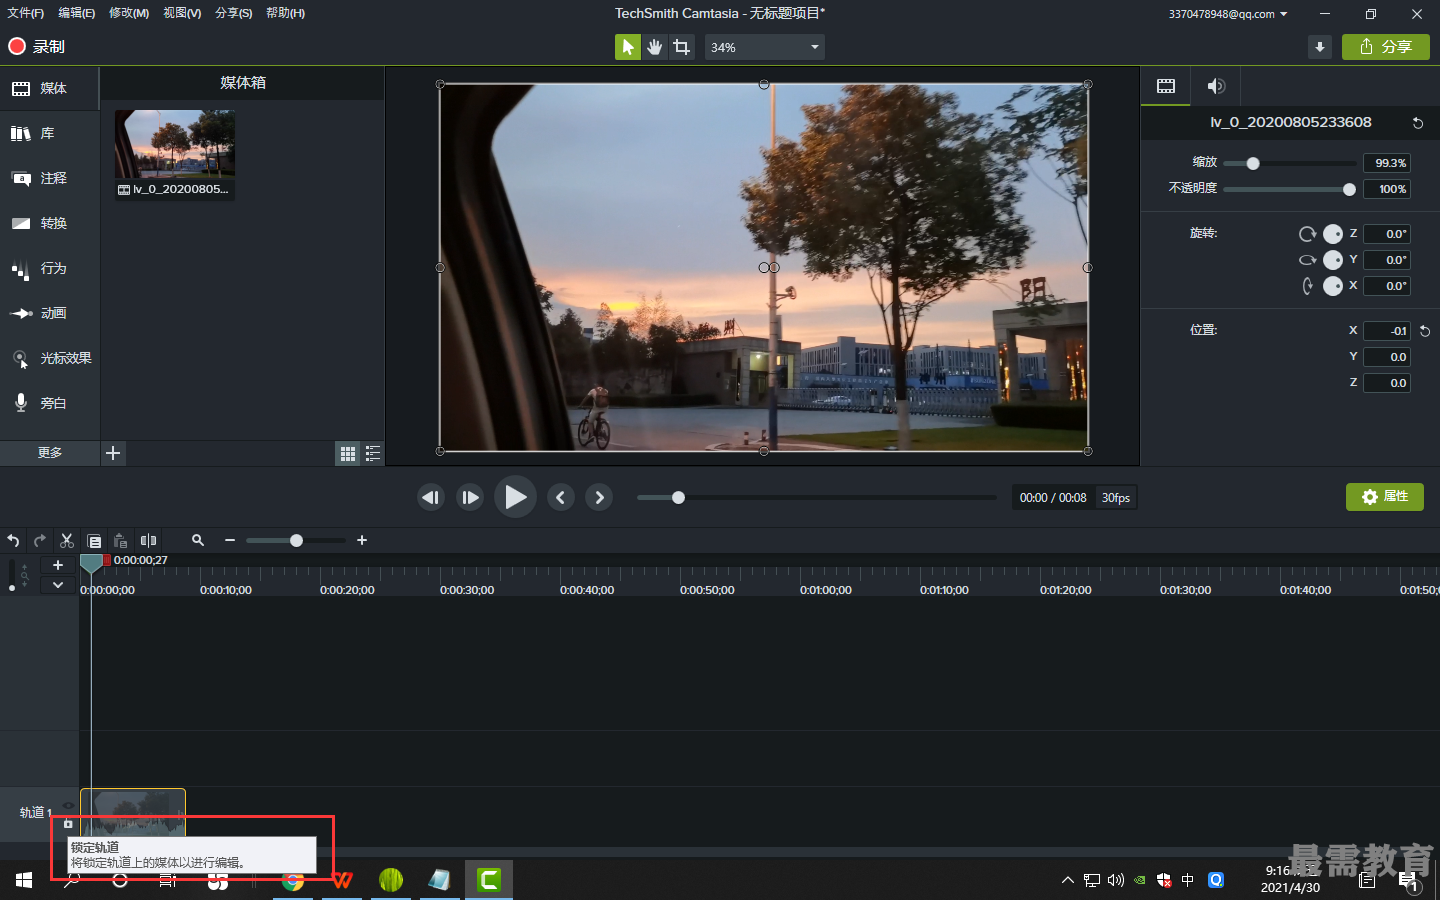Click the plus icon to import media
This screenshot has width=1440, height=900.
pos(113,453)
